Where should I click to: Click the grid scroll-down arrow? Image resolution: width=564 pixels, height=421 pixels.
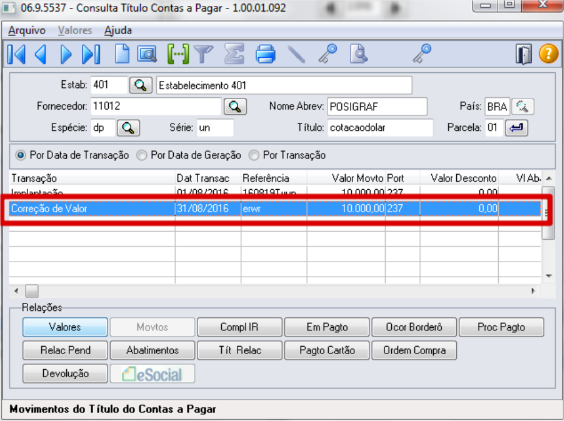coord(549,276)
